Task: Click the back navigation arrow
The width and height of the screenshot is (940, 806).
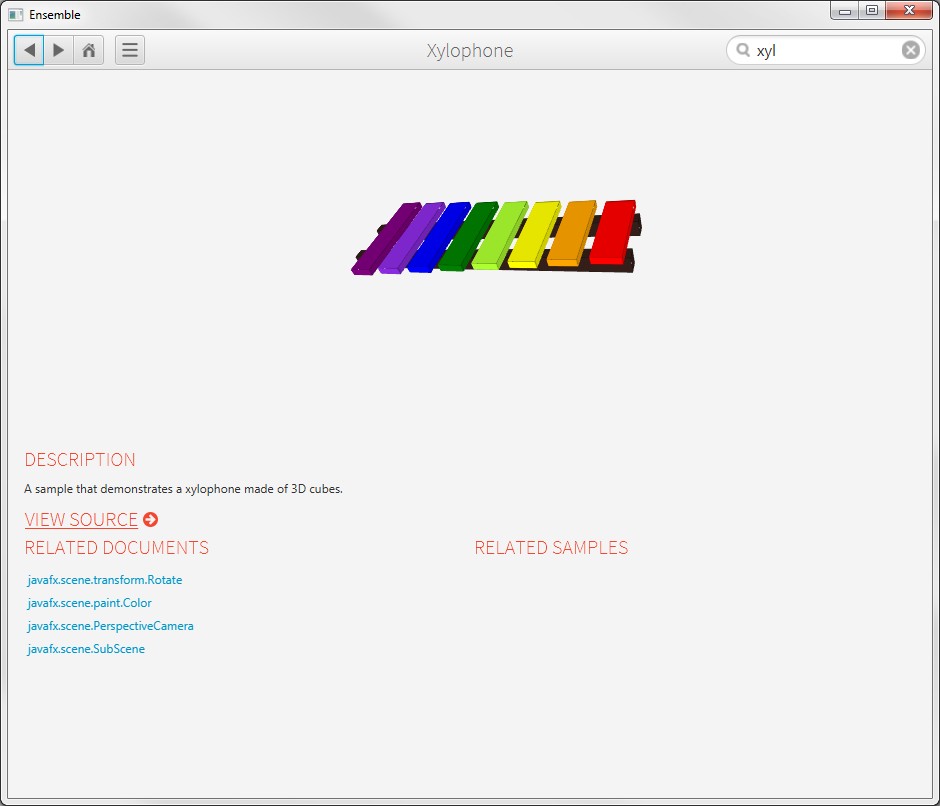Action: [29, 50]
